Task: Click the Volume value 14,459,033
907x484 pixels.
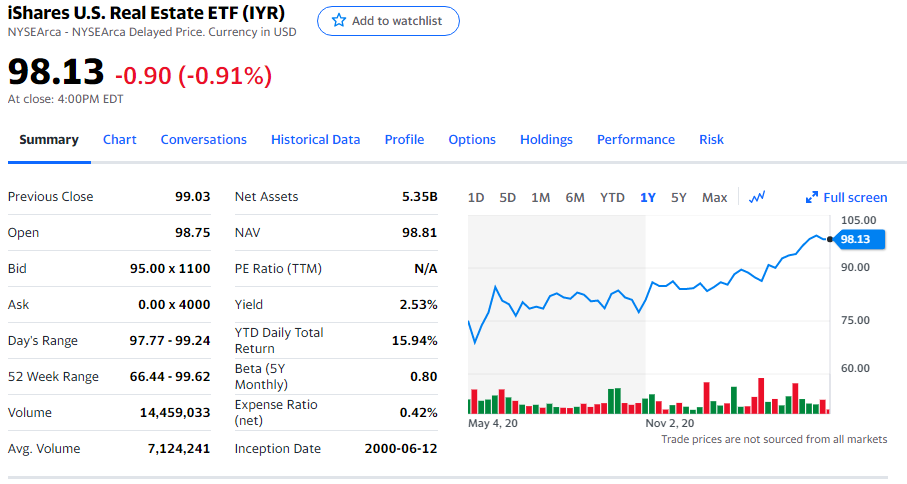Action: [175, 412]
